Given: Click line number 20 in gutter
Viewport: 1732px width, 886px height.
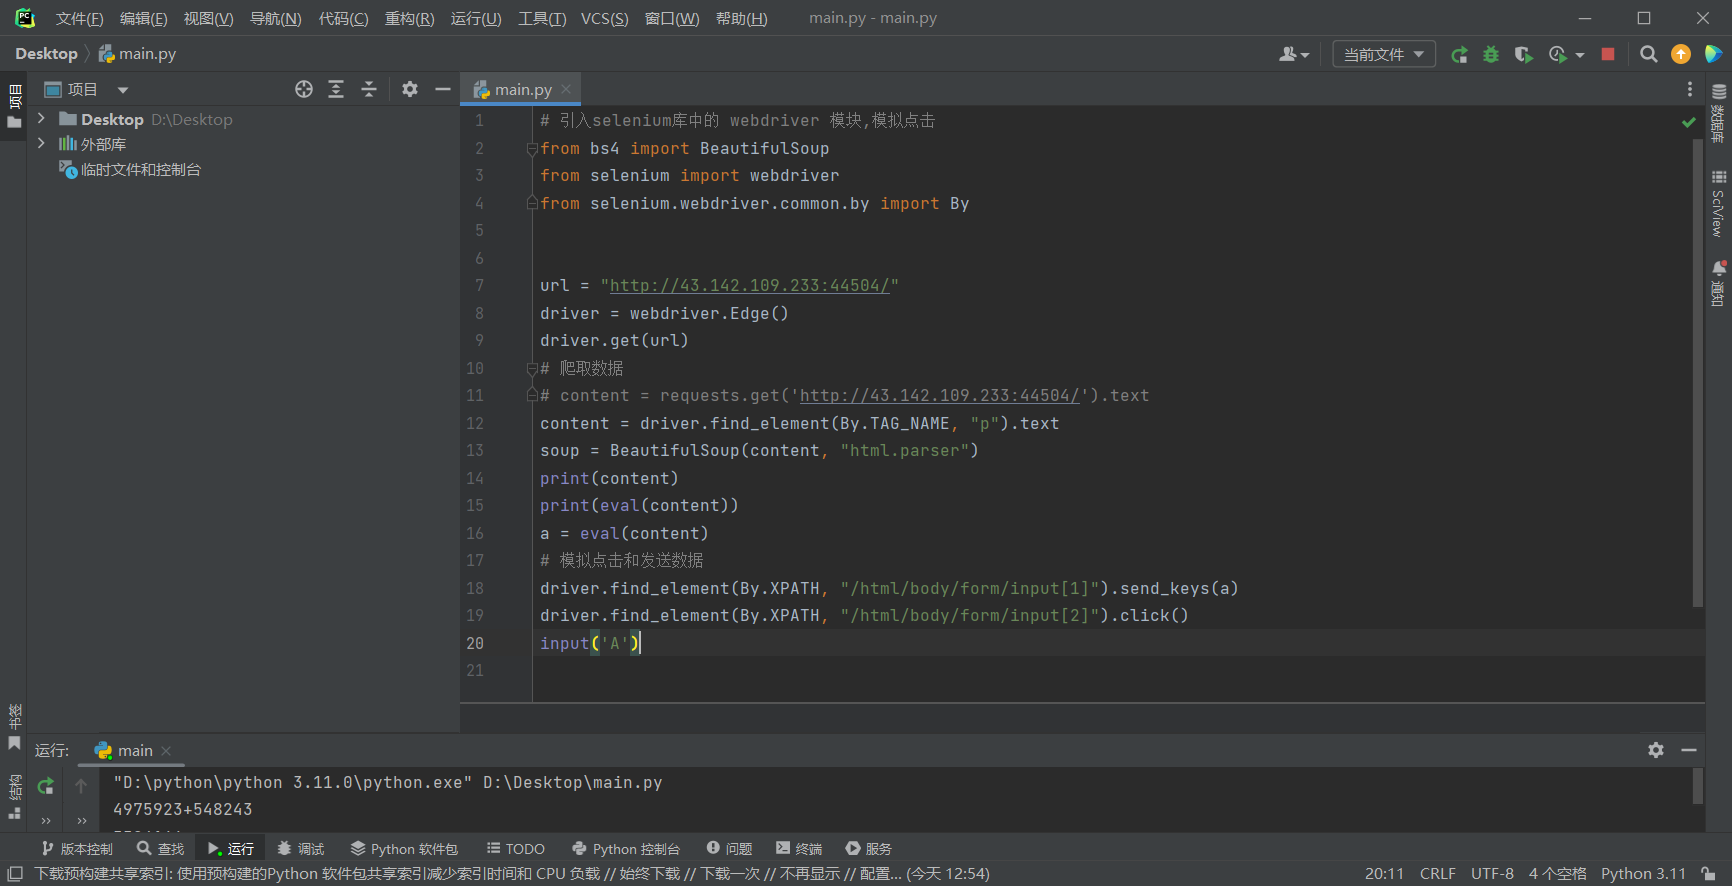Looking at the screenshot, I should pyautogui.click(x=475, y=643).
